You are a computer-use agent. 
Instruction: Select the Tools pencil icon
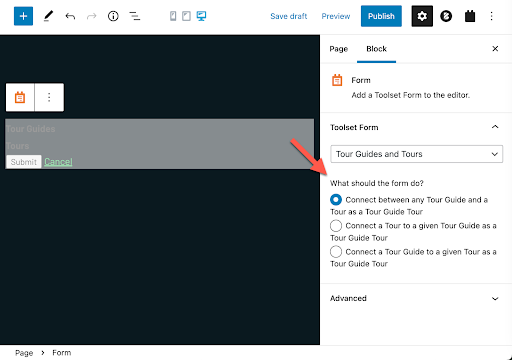click(48, 16)
